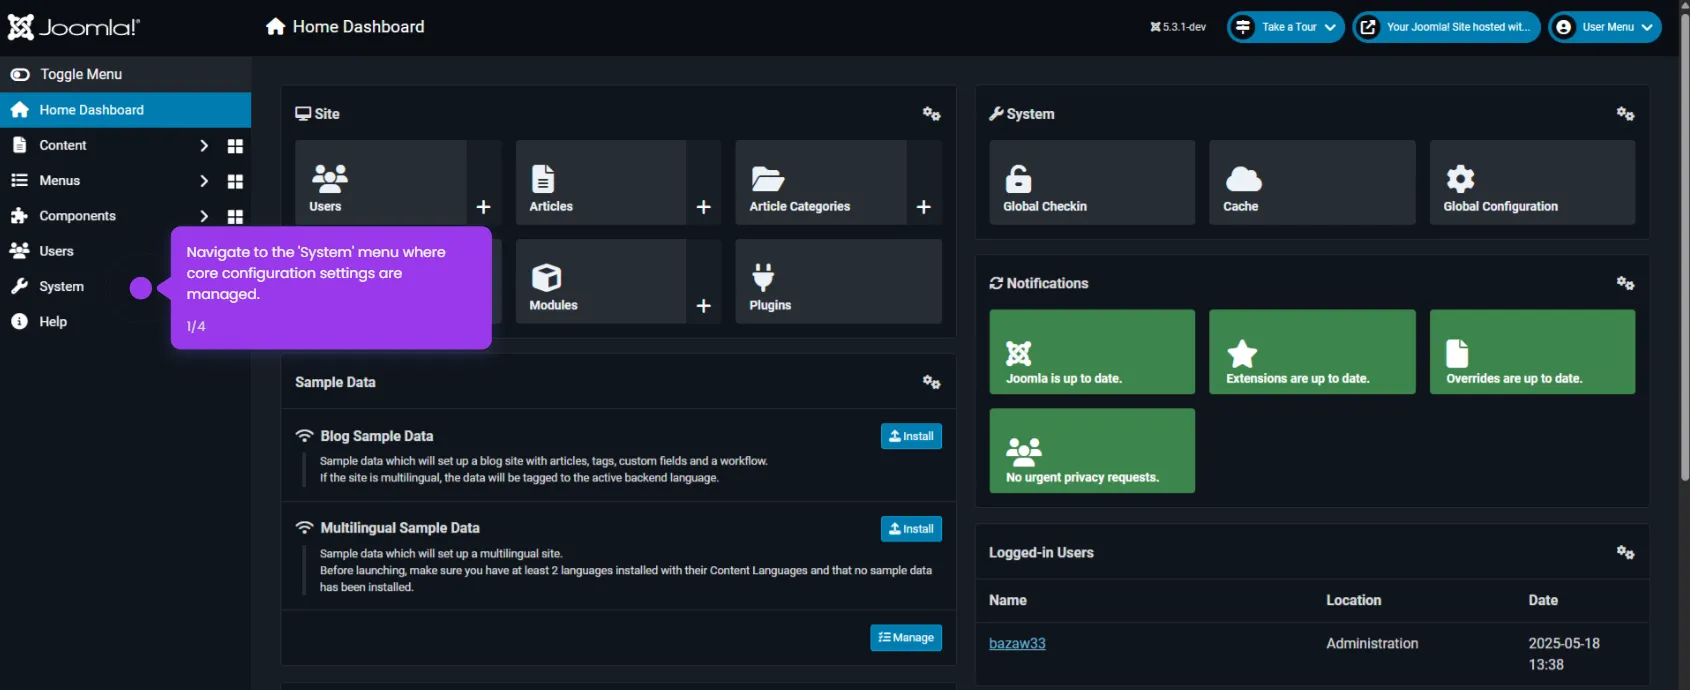Viewport: 1690px width, 690px height.
Task: Click the Joomla! logo
Action: [x=73, y=27]
